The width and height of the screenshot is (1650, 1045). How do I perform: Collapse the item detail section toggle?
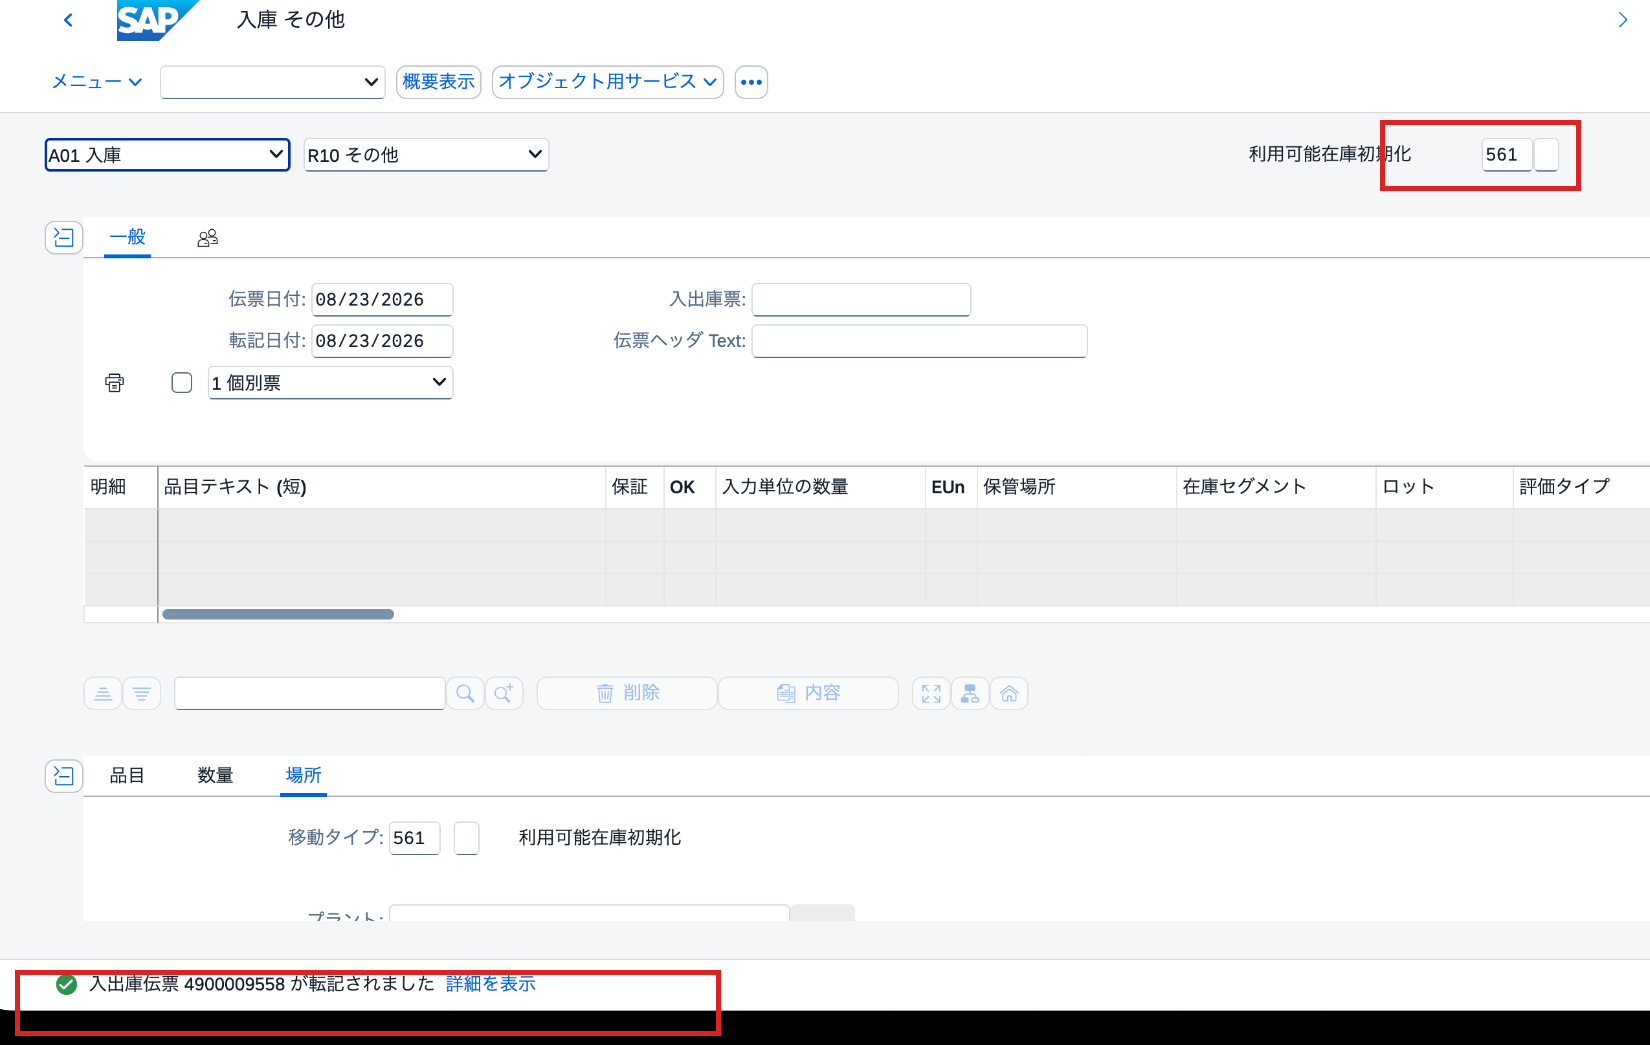(x=64, y=775)
